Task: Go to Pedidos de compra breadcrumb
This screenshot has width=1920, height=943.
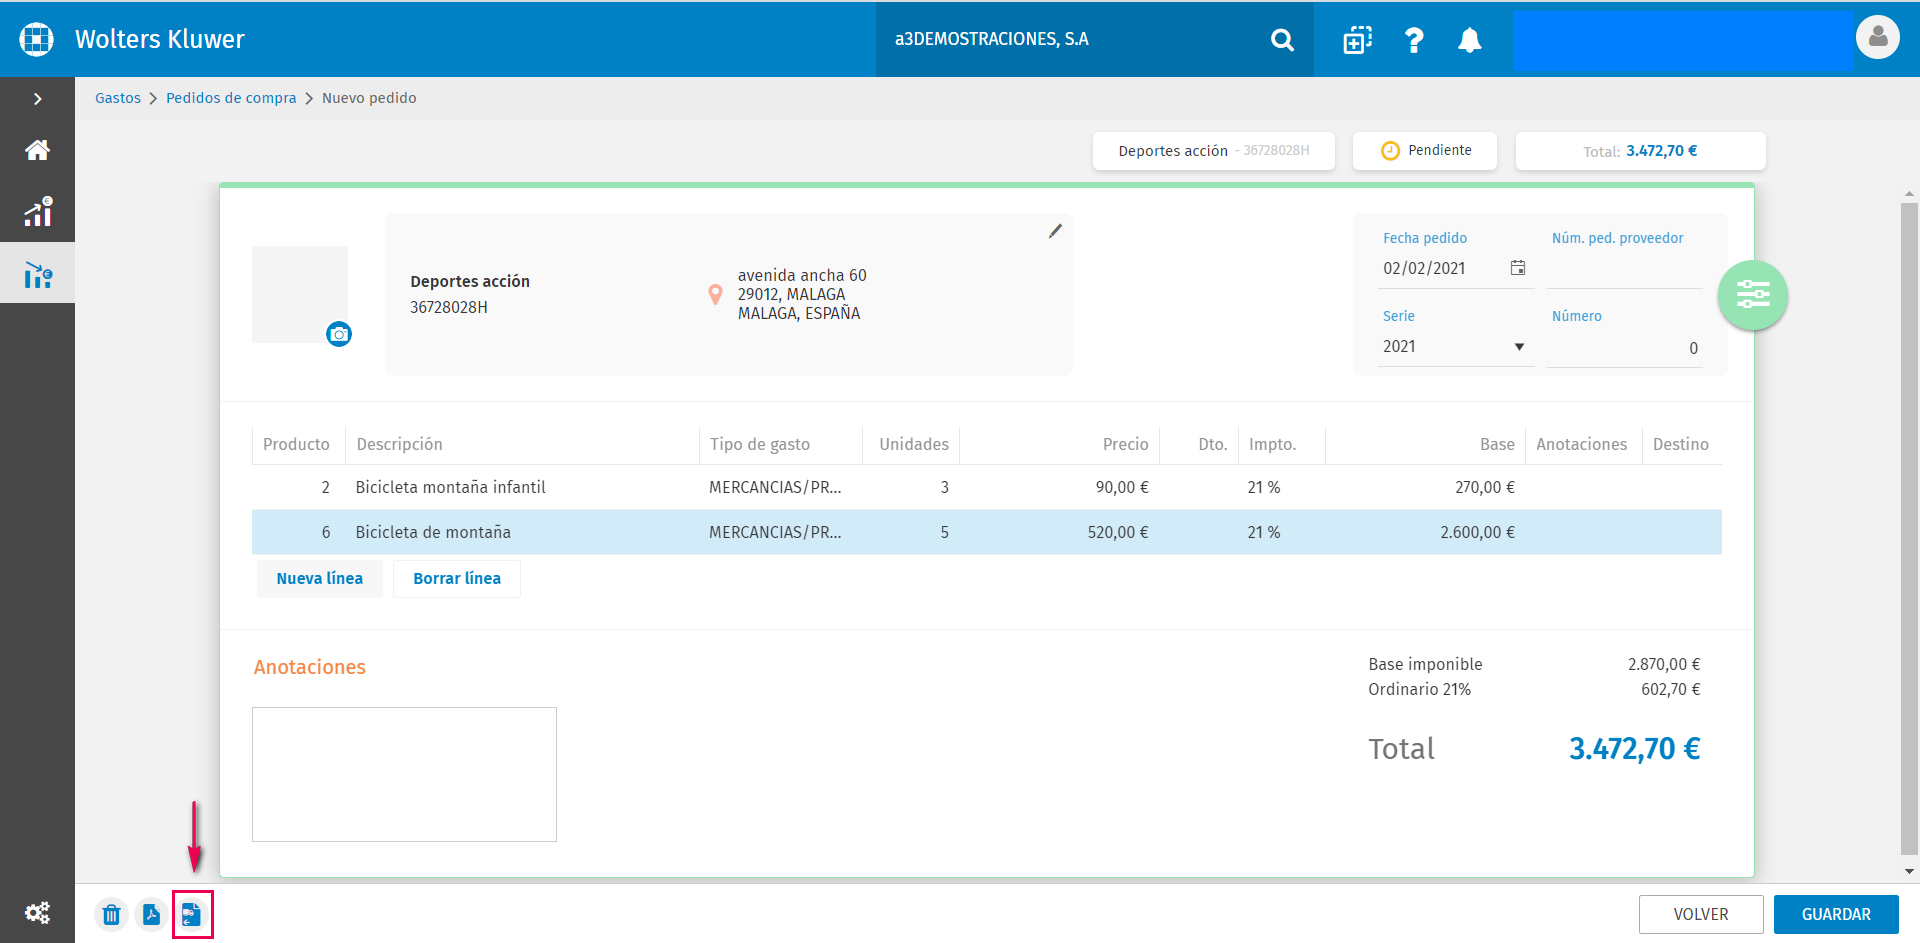Action: (231, 98)
